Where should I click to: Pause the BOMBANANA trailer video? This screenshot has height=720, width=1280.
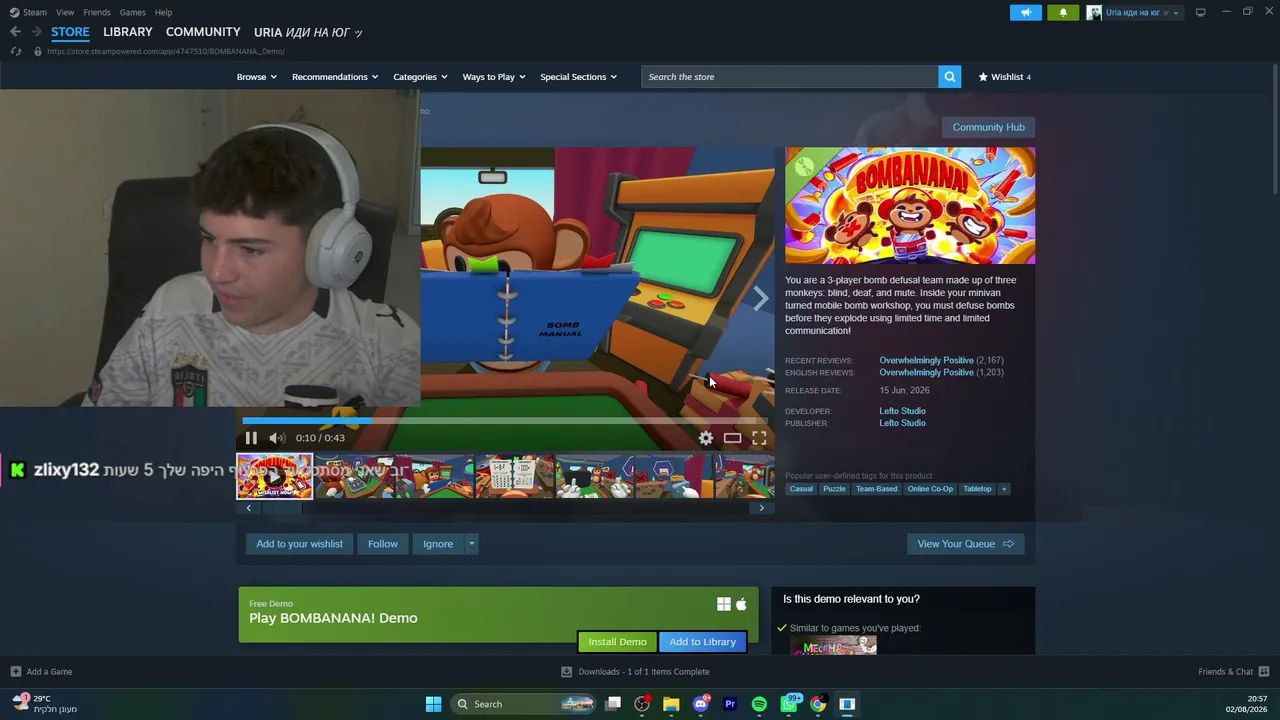[251, 438]
